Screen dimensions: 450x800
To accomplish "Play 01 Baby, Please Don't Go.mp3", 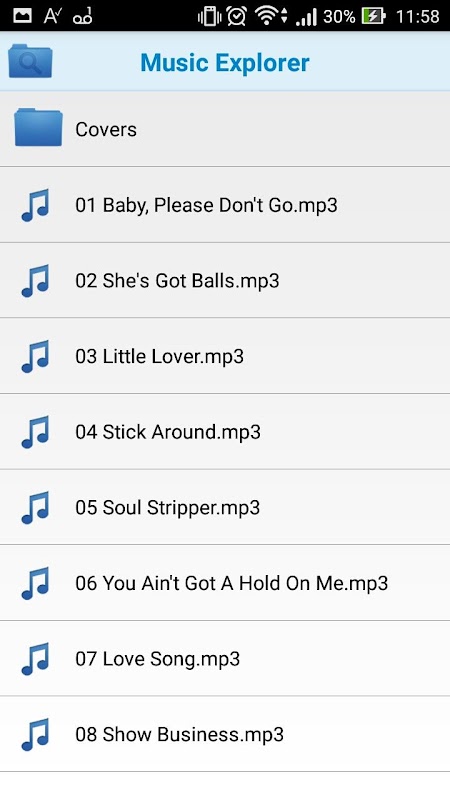I will [225, 205].
